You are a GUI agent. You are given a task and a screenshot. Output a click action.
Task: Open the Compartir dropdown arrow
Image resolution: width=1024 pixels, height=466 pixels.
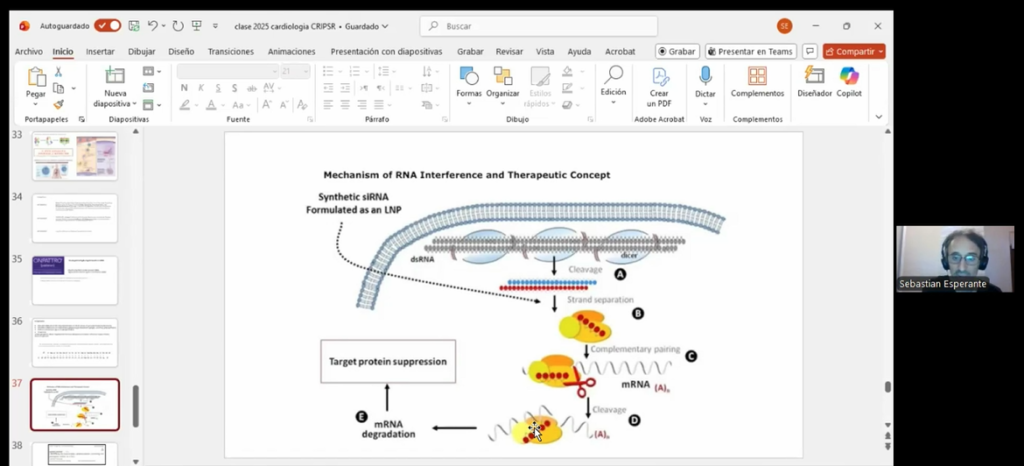click(x=880, y=51)
